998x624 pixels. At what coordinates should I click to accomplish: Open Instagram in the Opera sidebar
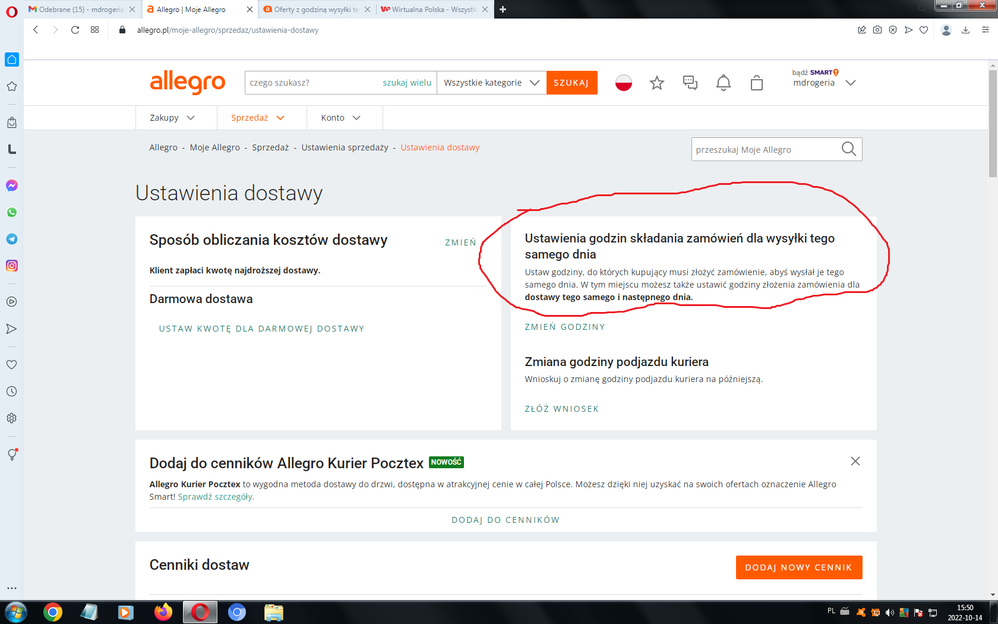[11, 266]
